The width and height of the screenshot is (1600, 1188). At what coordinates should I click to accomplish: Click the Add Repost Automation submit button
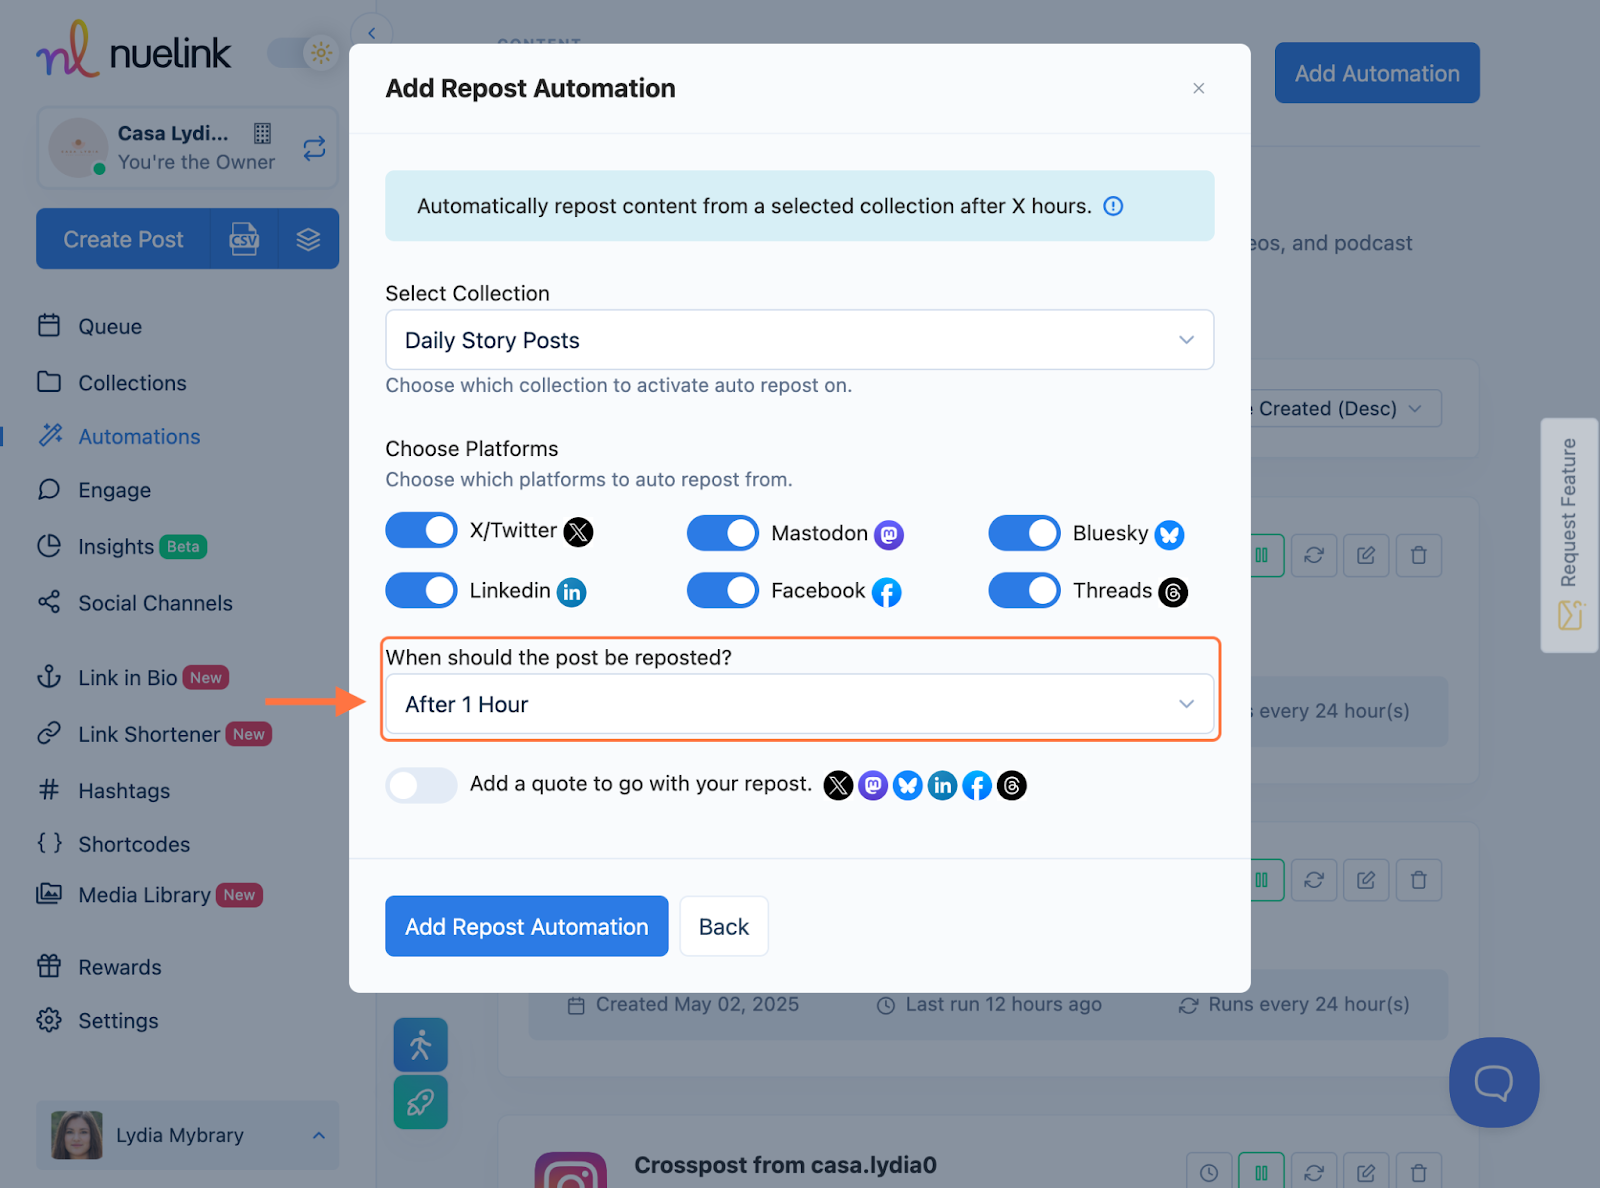(527, 926)
